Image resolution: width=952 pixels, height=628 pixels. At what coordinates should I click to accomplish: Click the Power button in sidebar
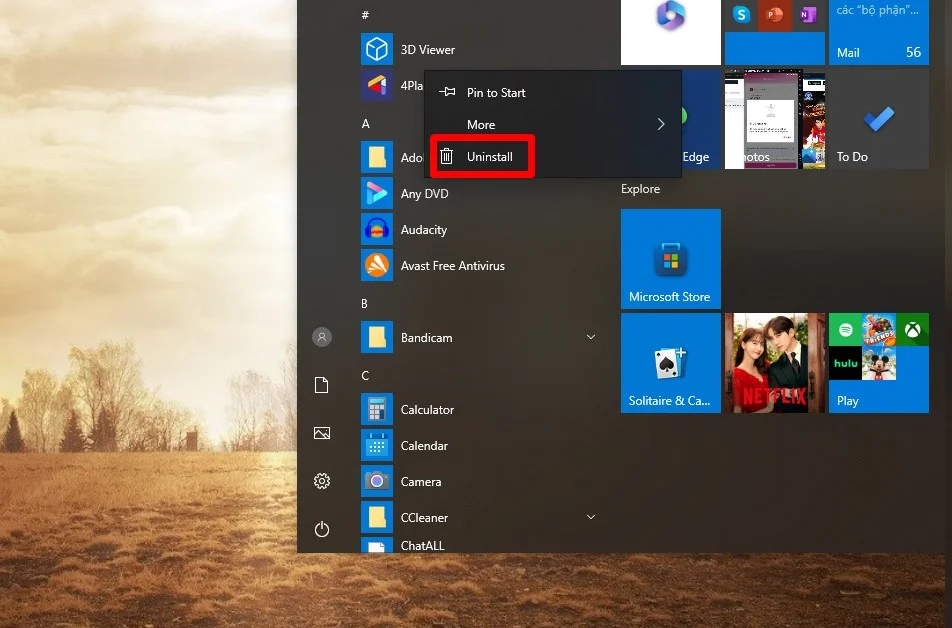point(321,529)
